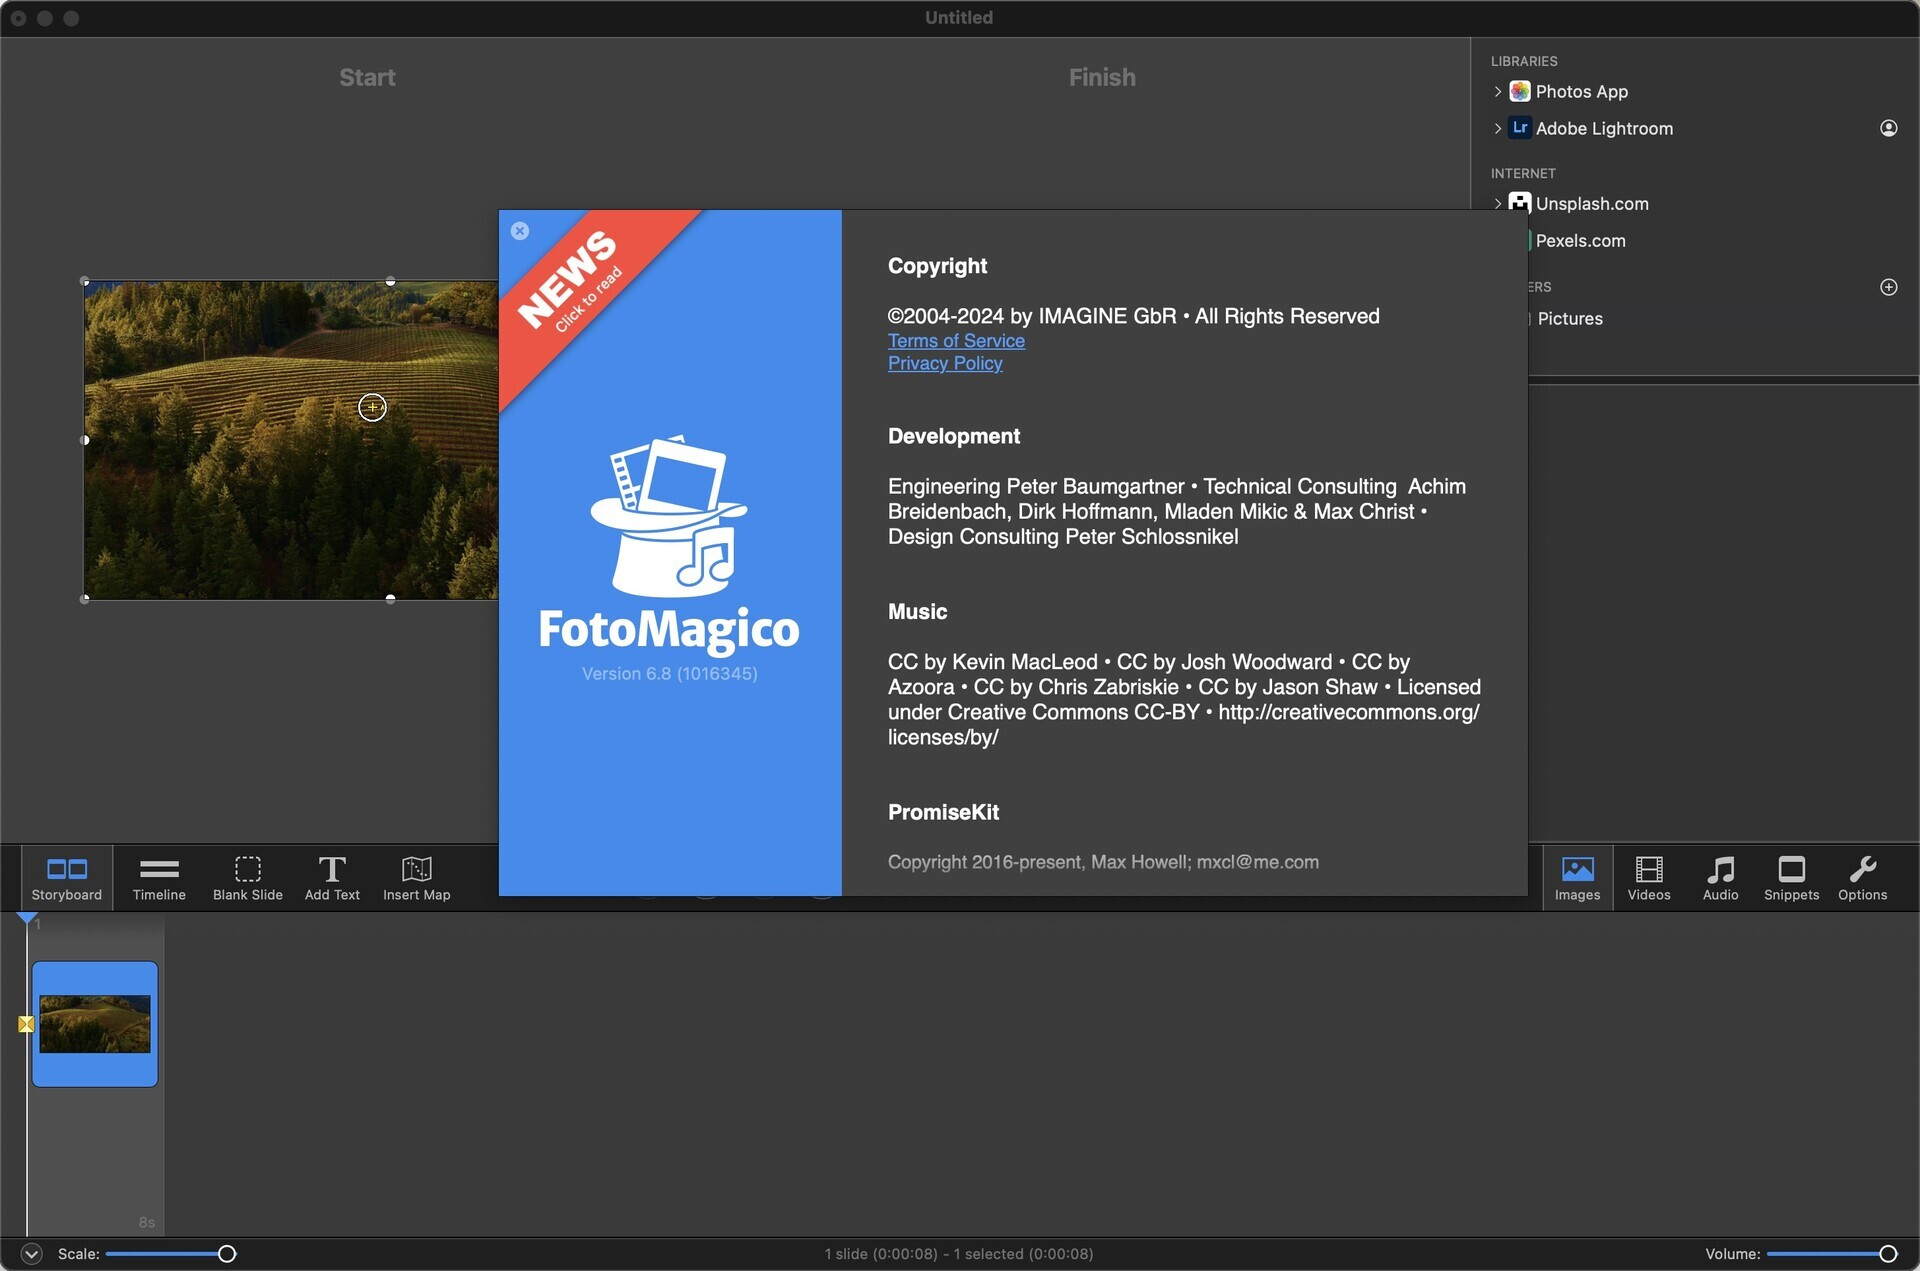Screen dimensions: 1920x1271
Task: Select Pexels.com internet source
Action: (1580, 241)
